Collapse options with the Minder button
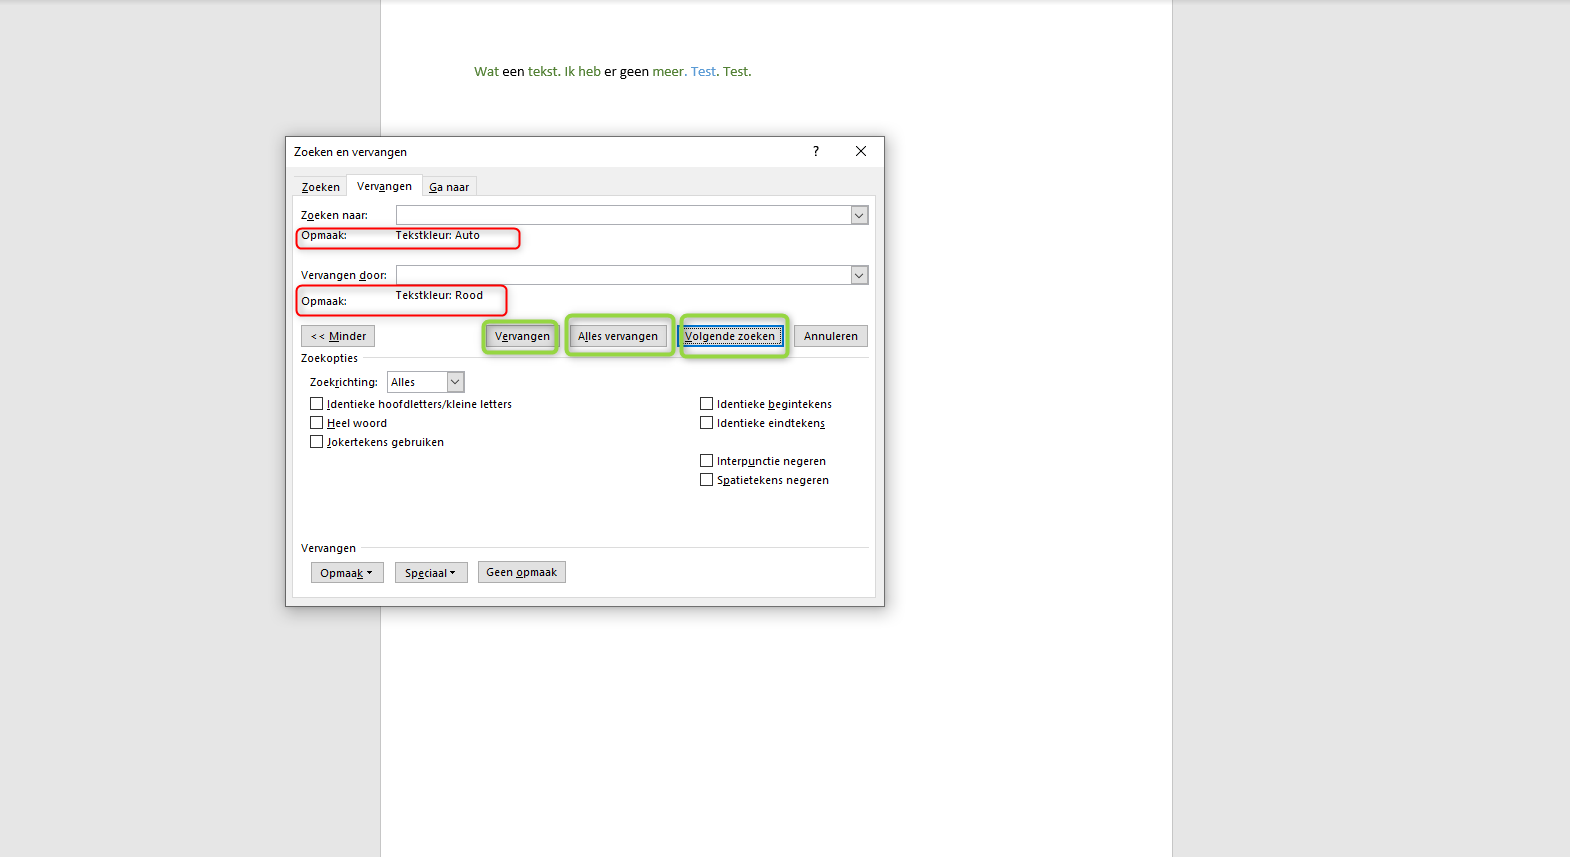Screen dimensions: 1570x857 coord(338,336)
